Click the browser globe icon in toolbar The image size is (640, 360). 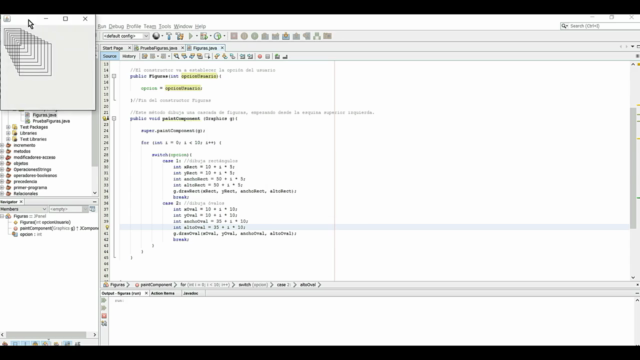coord(156,36)
